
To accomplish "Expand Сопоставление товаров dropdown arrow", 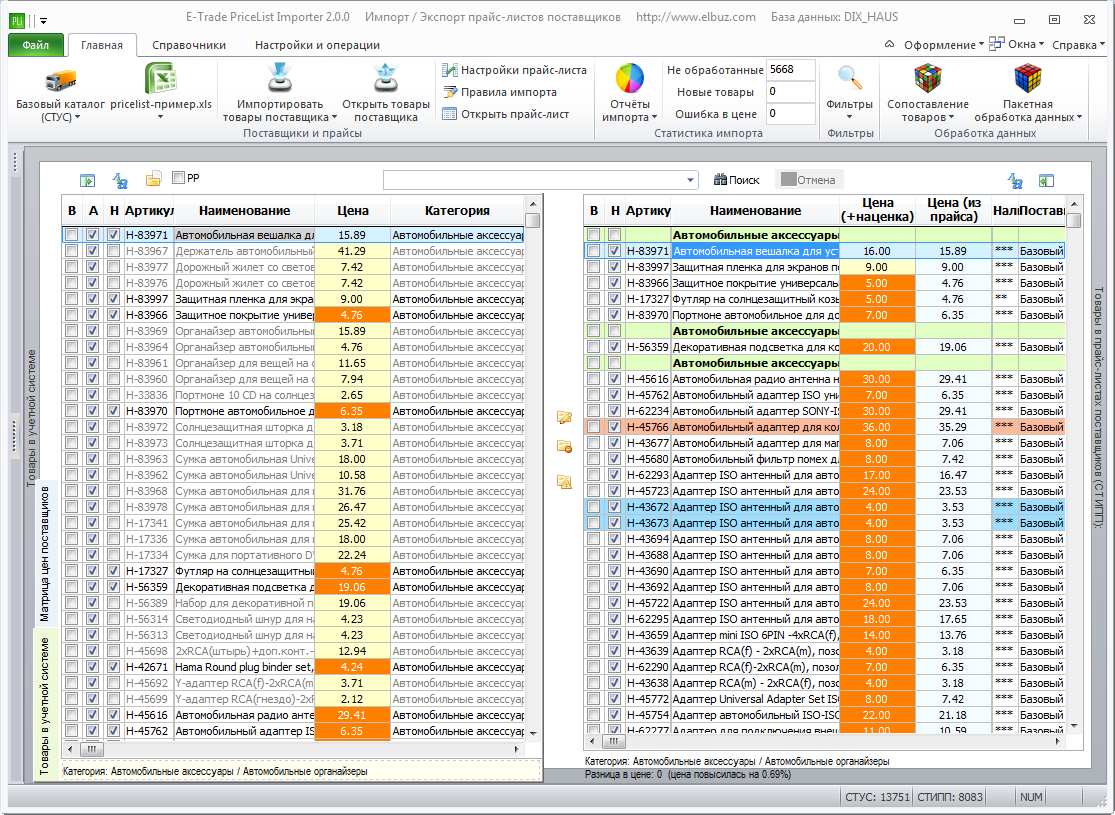I will tap(951, 117).
